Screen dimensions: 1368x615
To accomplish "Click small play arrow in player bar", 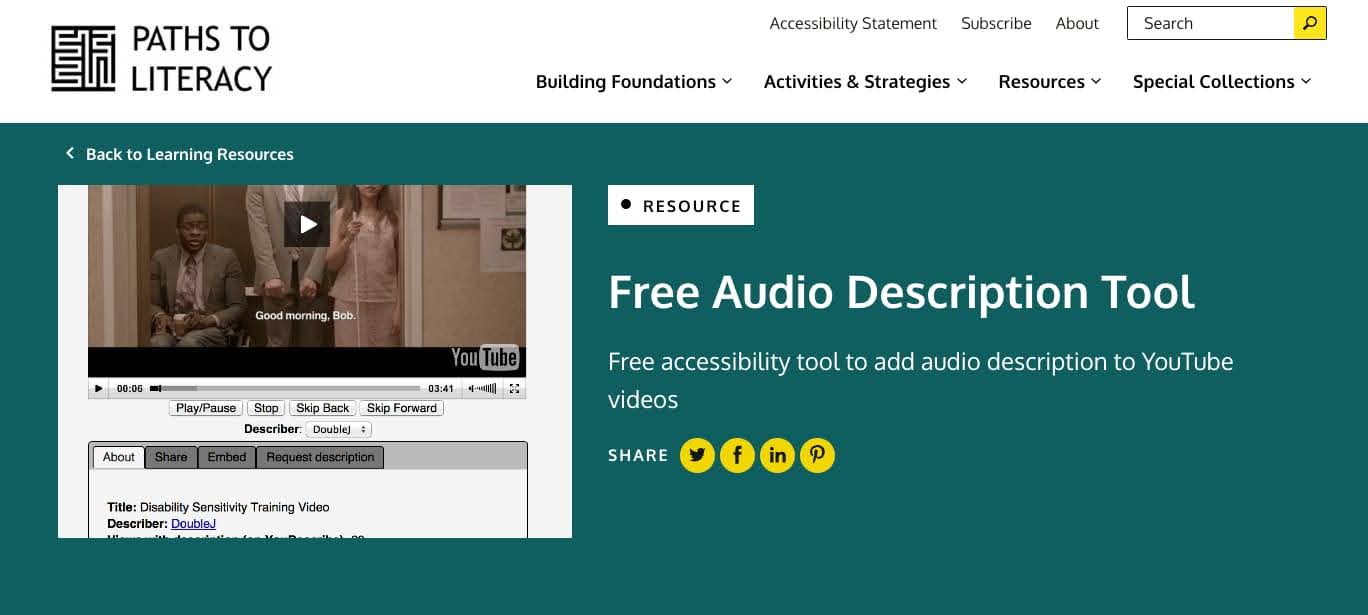I will tap(98, 388).
